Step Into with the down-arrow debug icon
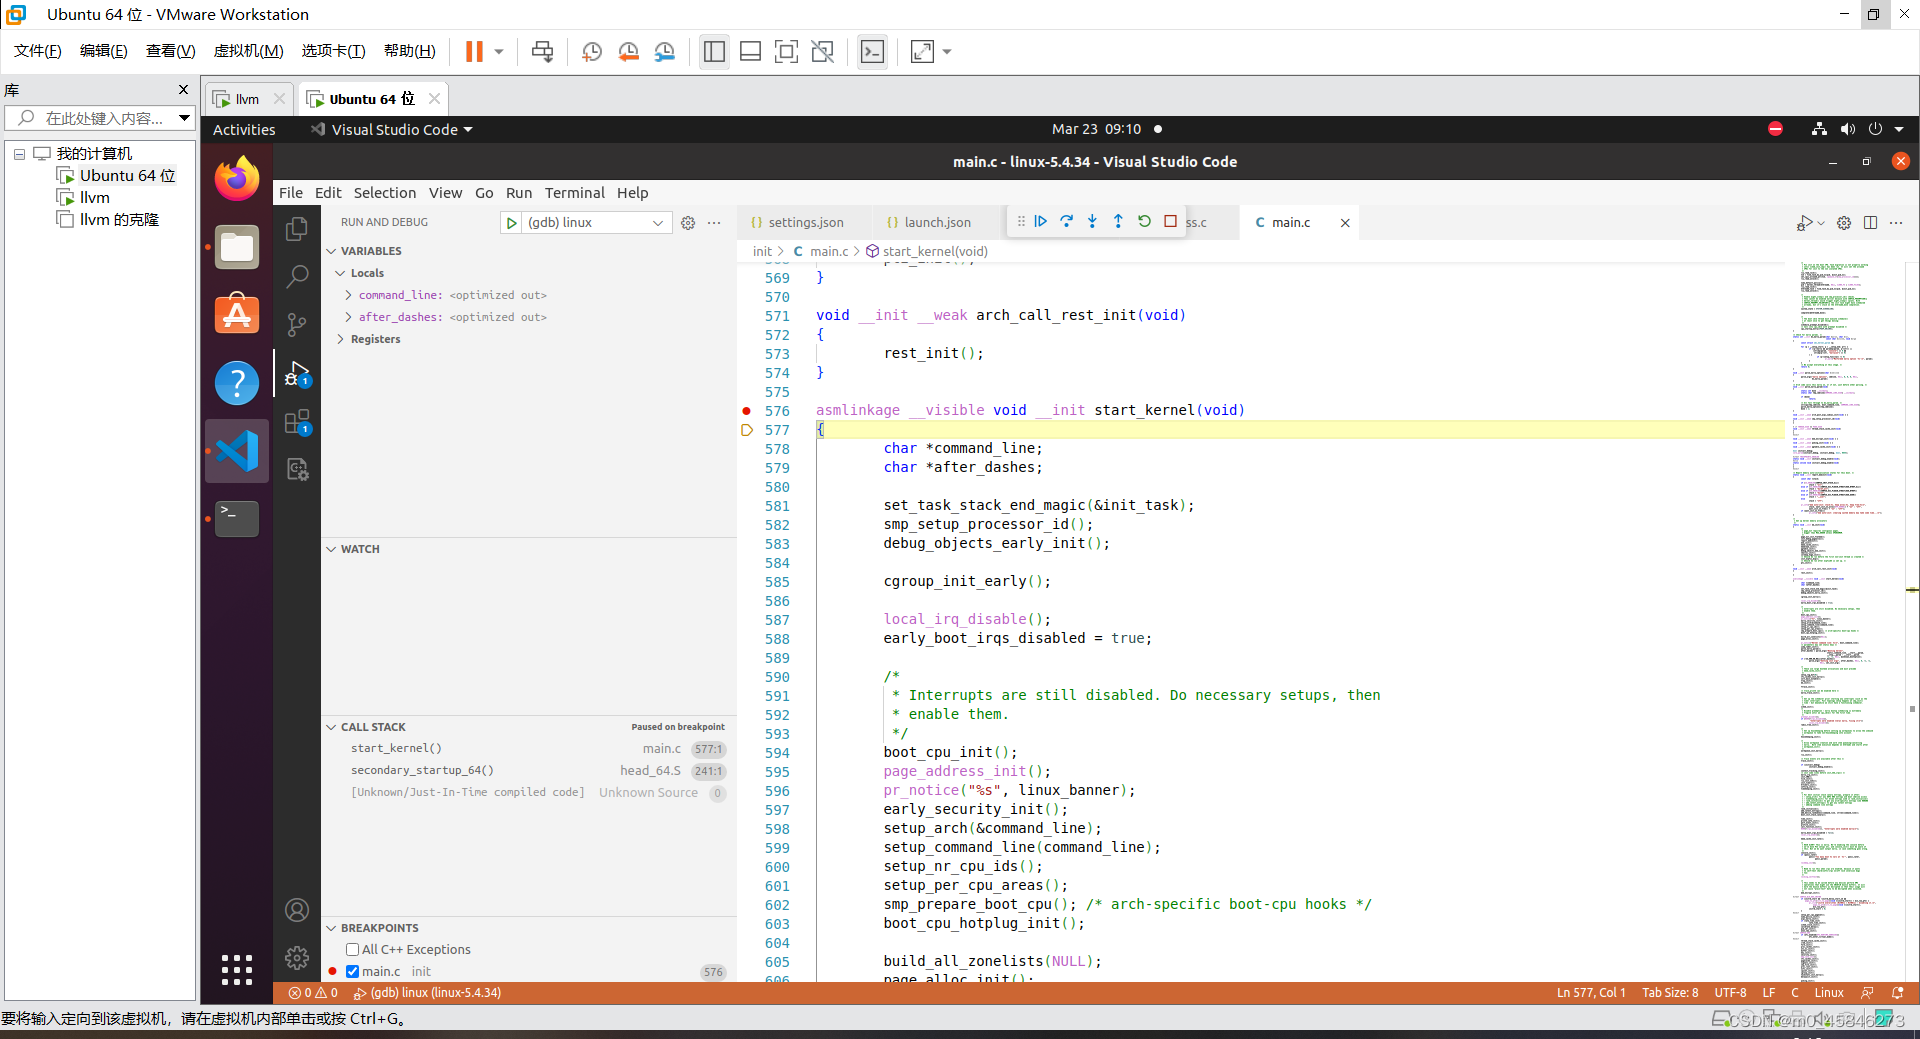This screenshot has width=1920, height=1039. (1092, 222)
